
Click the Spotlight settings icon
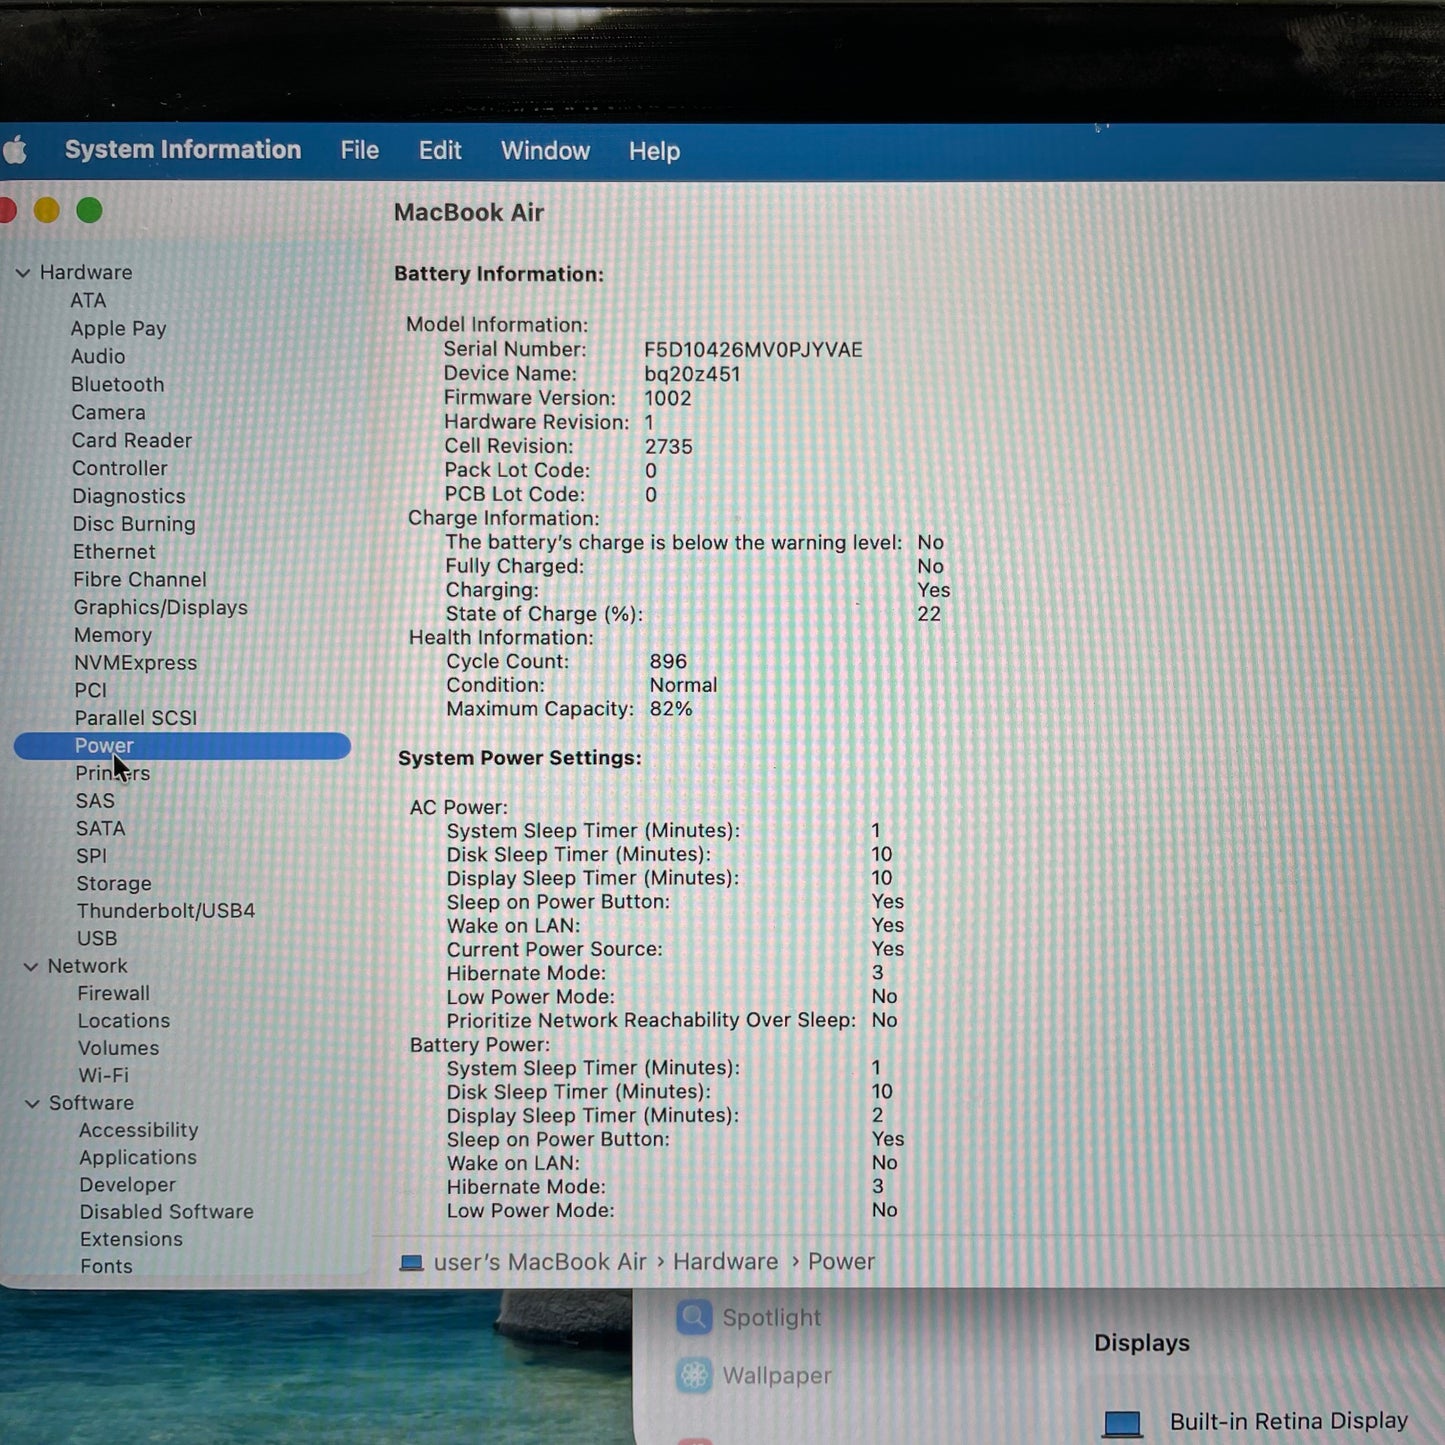coord(694,1317)
